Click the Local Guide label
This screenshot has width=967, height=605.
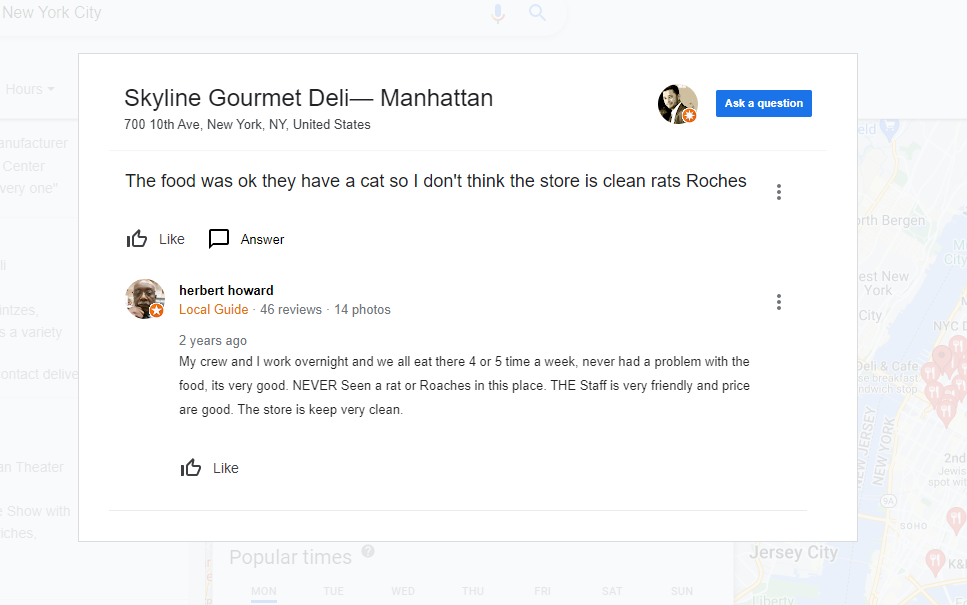213,310
